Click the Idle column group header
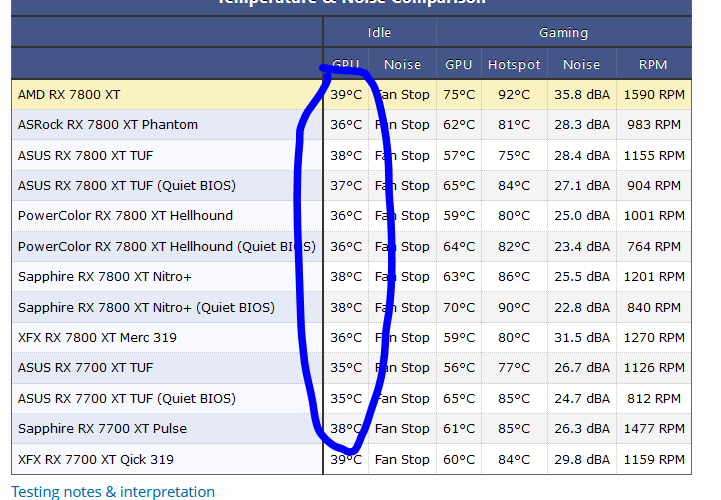Image resolution: width=721 pixels, height=500 pixels. (379, 33)
